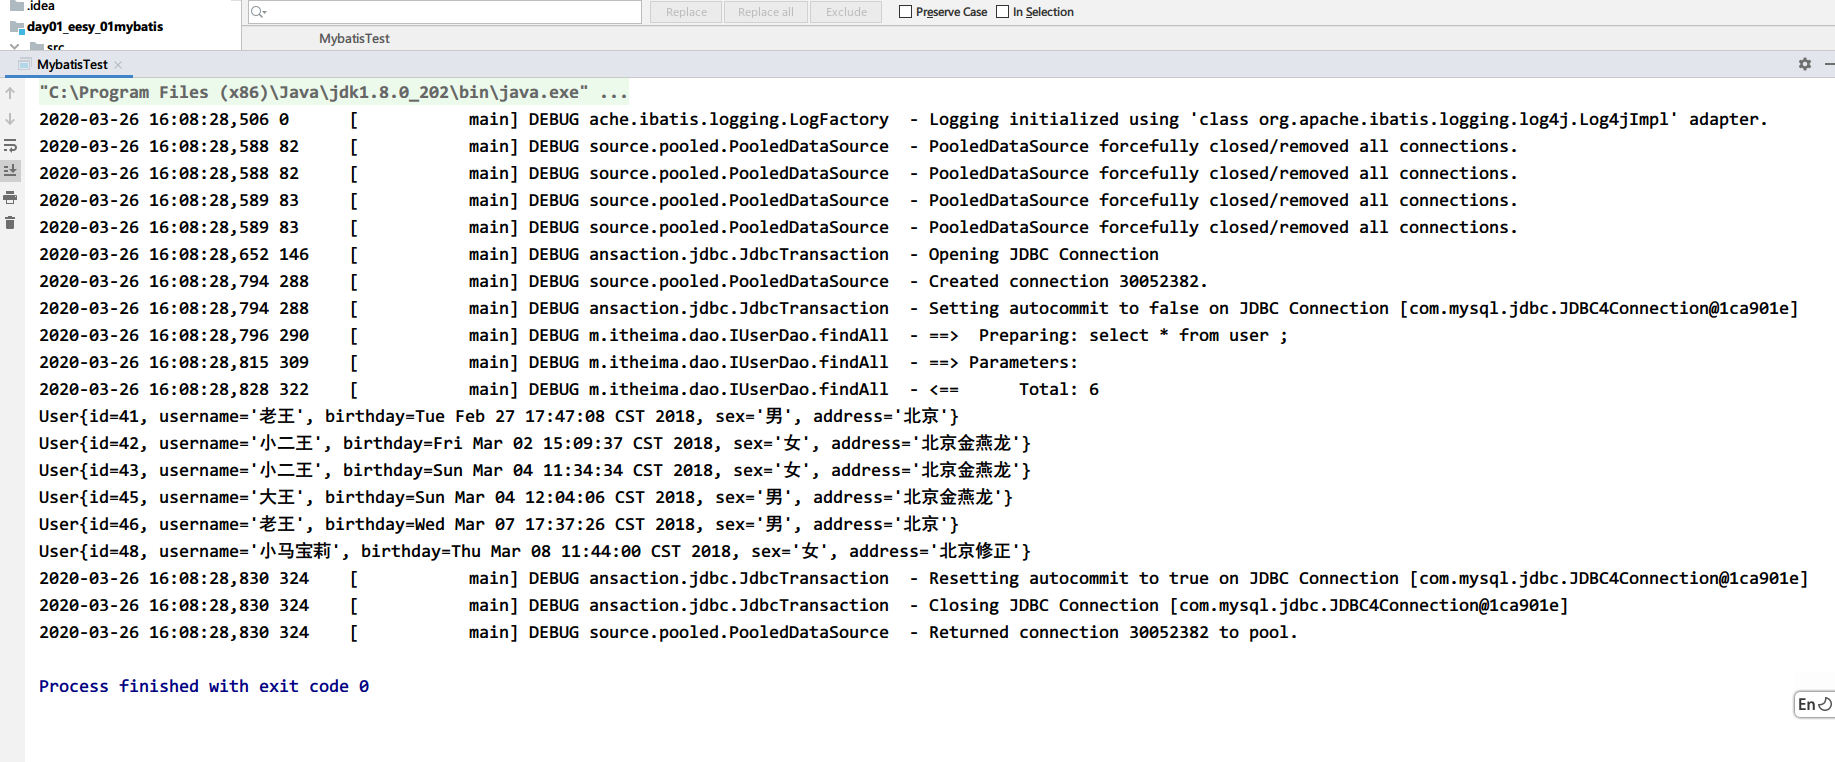Expand the java.exe command line ellipsis
1835x762 pixels.
(x=613, y=93)
